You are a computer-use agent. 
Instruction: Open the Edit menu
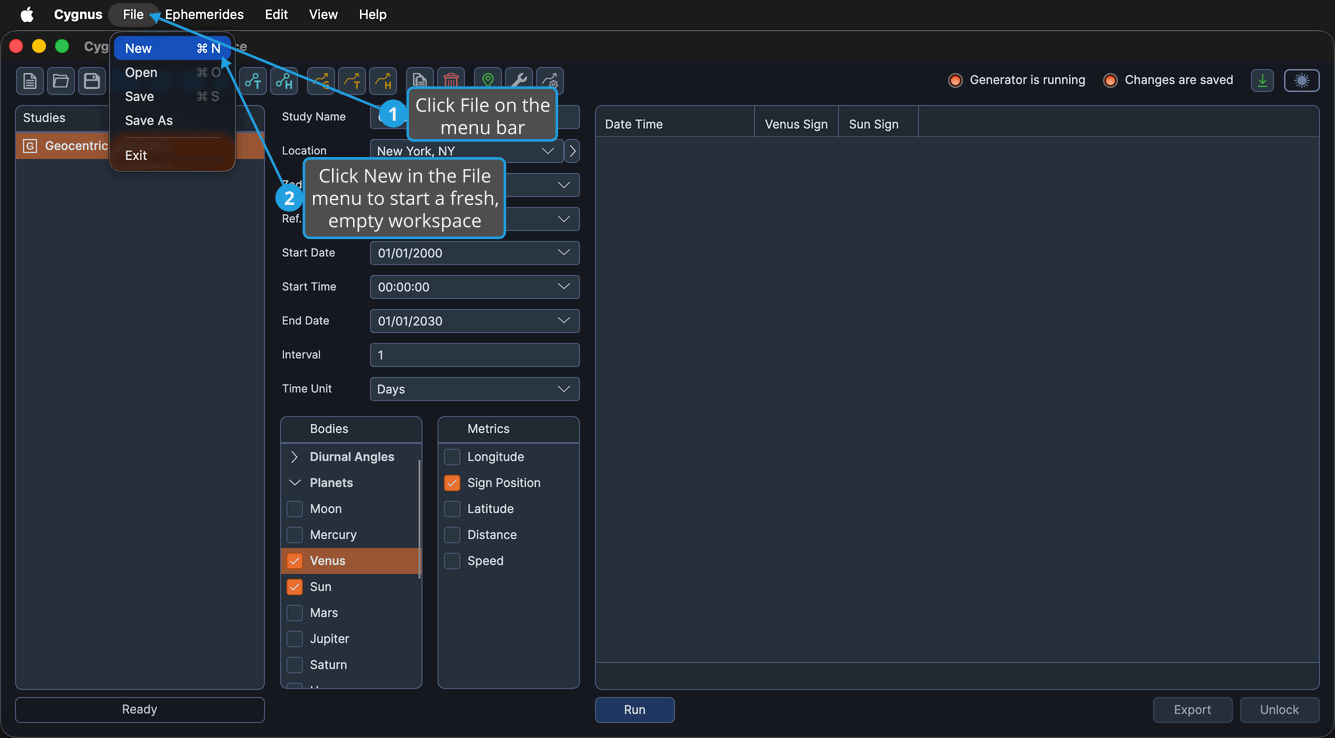pyautogui.click(x=277, y=14)
